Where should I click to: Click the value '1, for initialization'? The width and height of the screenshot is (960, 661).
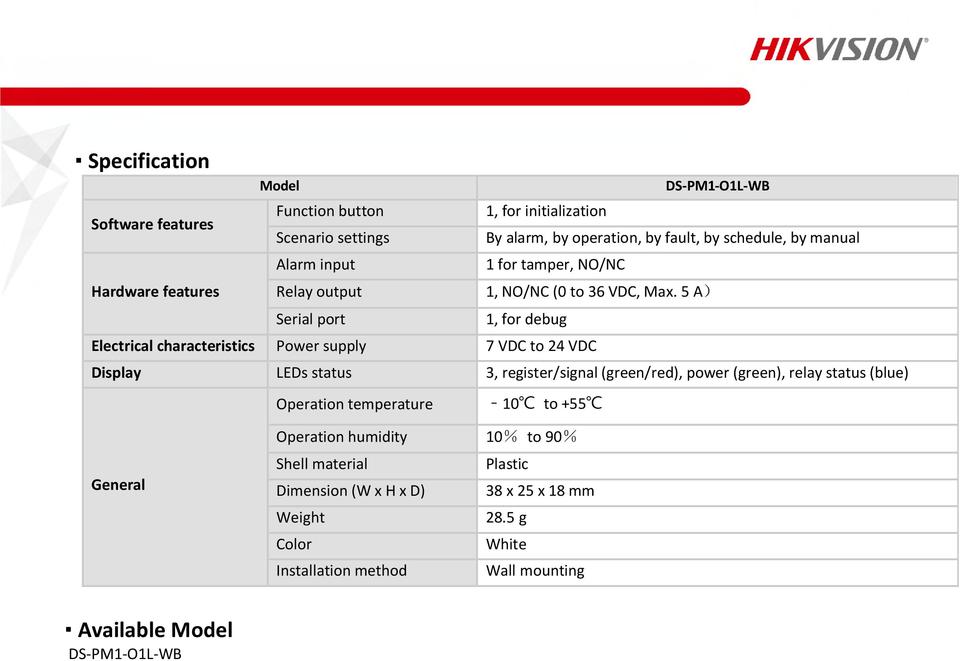[546, 211]
